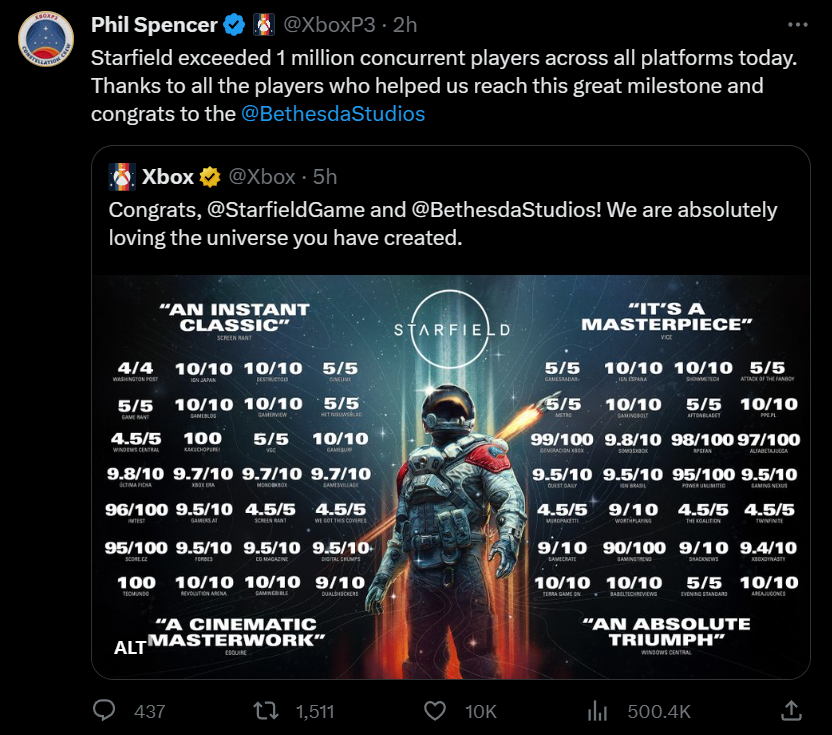Open the view analytics bar chart icon
Viewport: 832px width, 735px height.
click(x=597, y=711)
